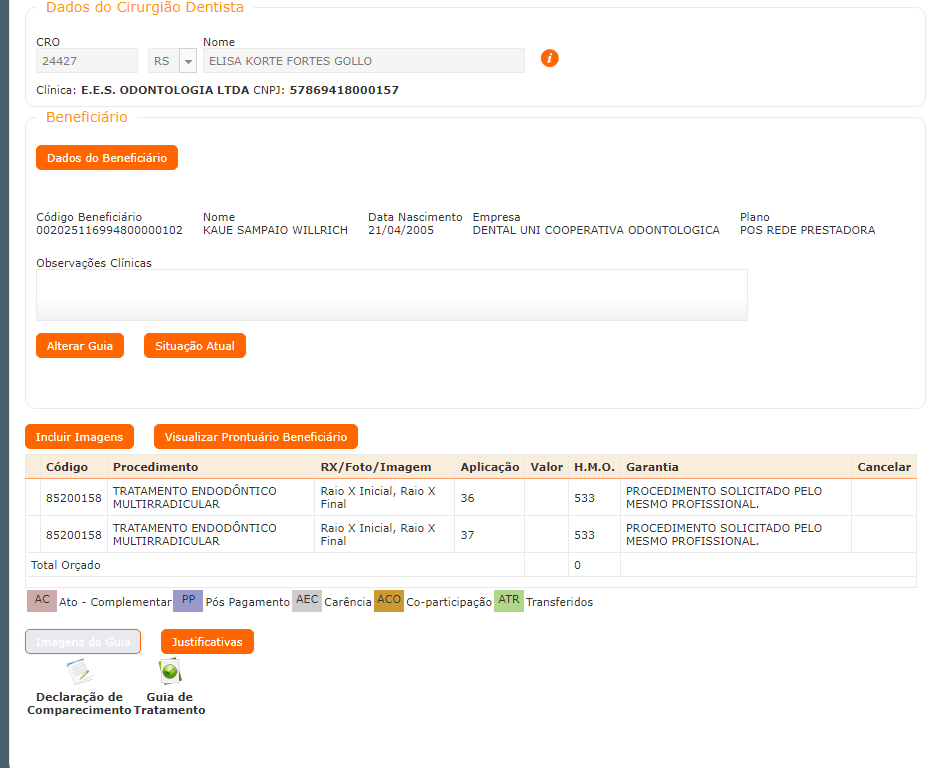Expand the RS state dropdown arrow
This screenshot has height=768, width=932.
188,61
